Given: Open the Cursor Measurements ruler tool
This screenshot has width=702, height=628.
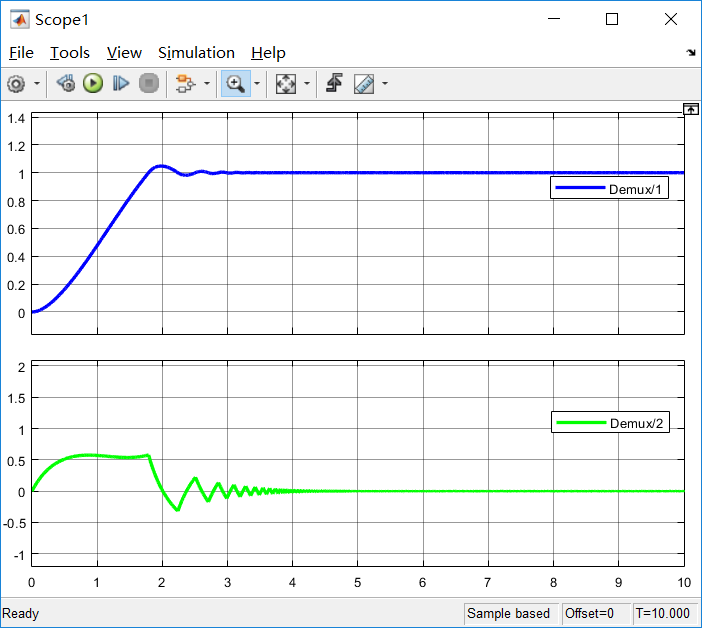Looking at the screenshot, I should point(364,84).
